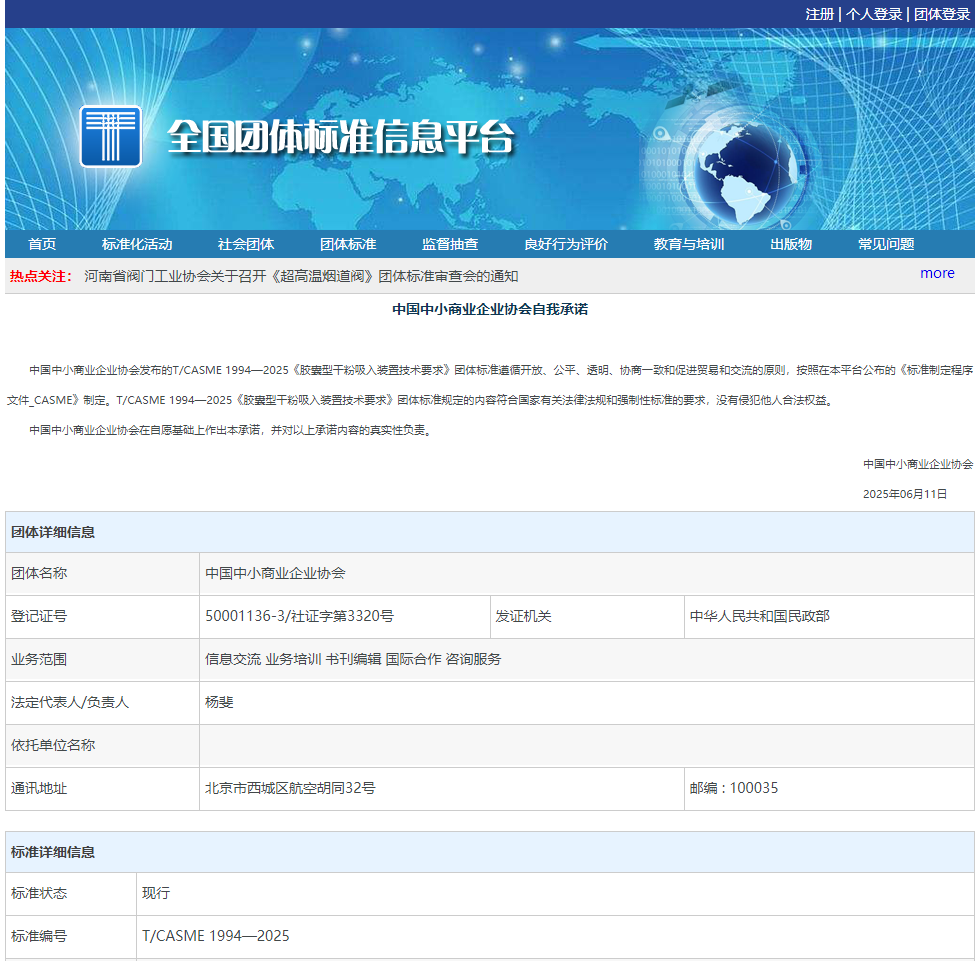The image size is (979, 961).
Task: Click the 团体详细信息 section header
Action: (x=53, y=532)
